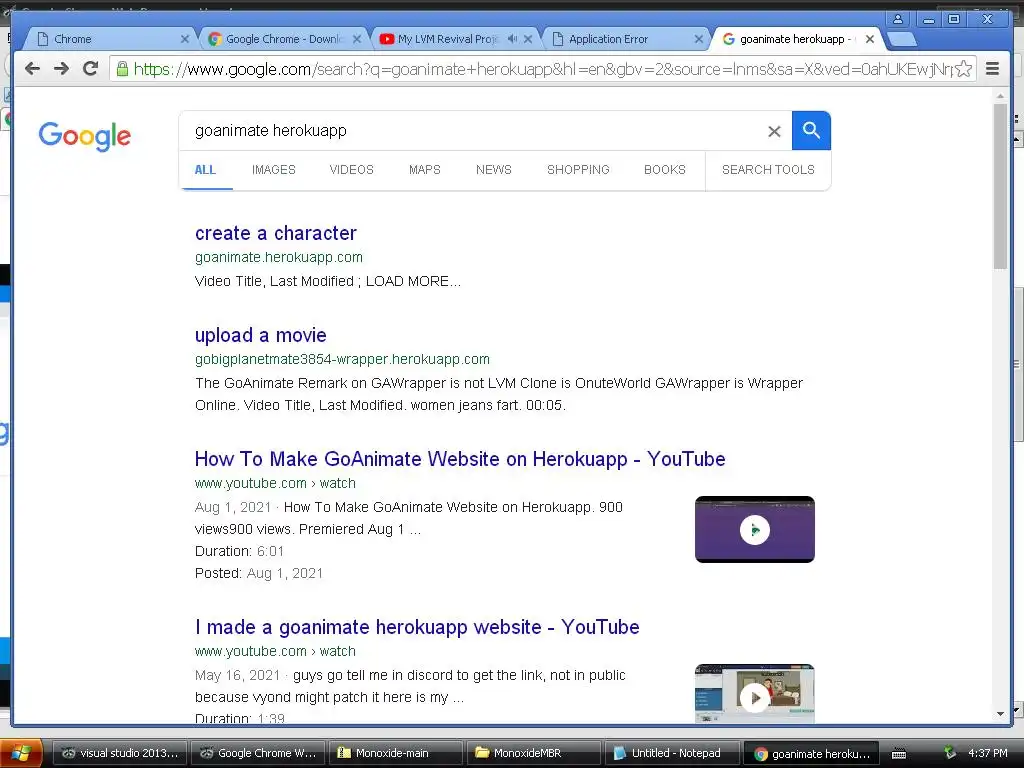Click the page vertical scrollbar thumb
This screenshot has width=1024, height=768.
1000,186
